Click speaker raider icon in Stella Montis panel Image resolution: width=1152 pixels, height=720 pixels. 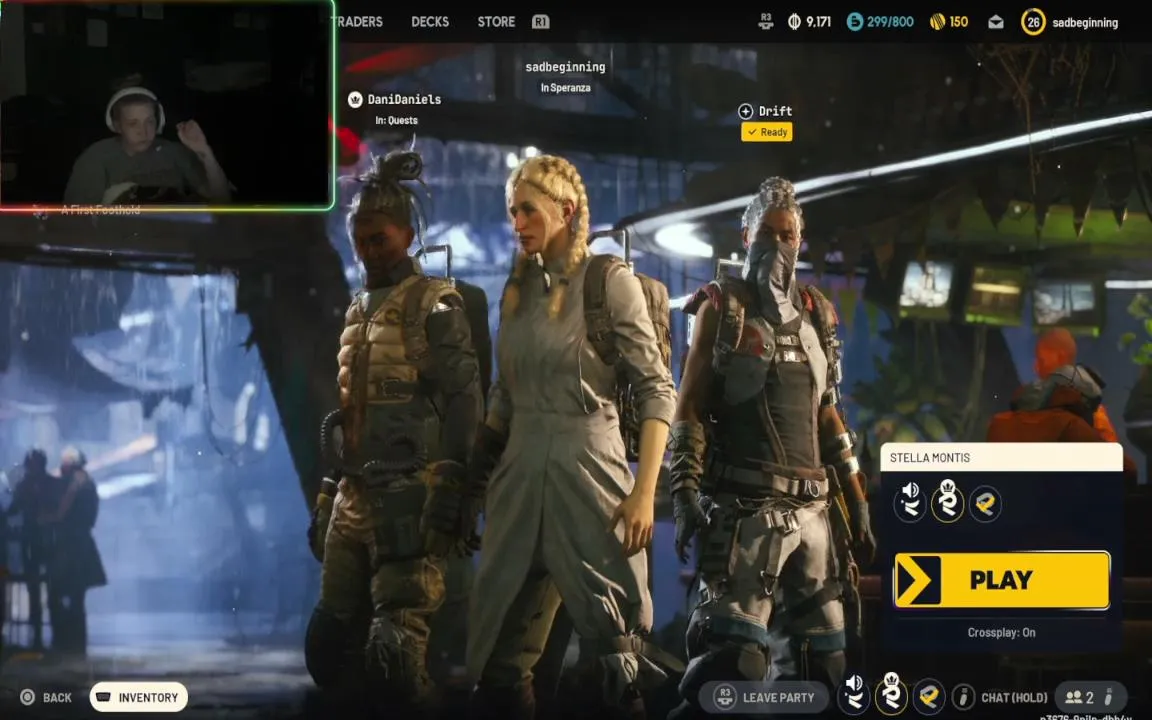point(910,502)
